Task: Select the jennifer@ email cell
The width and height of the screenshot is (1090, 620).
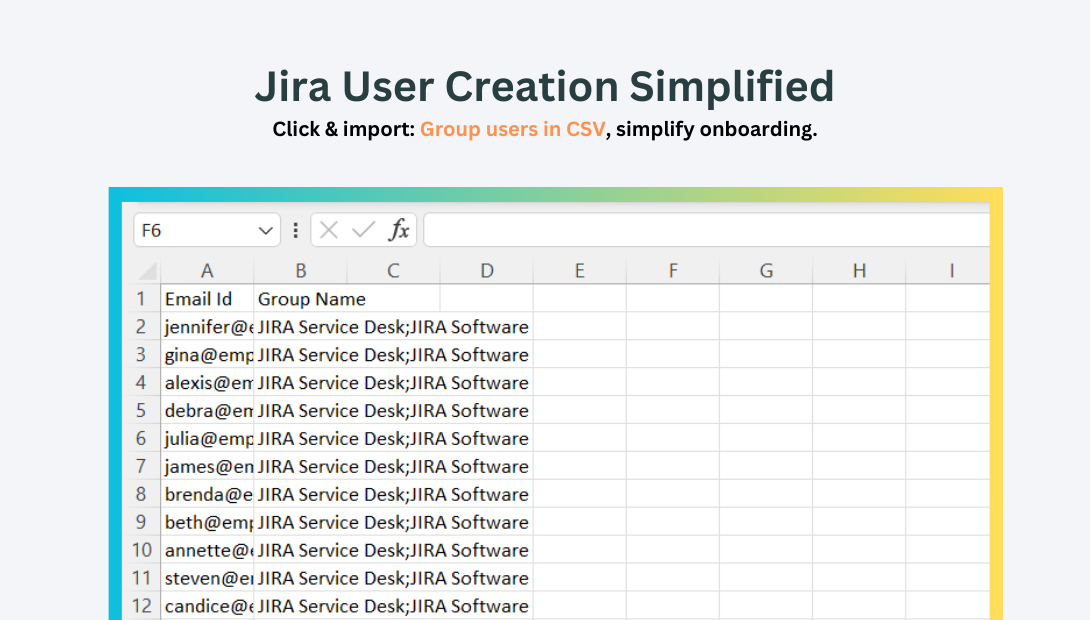Action: 207,327
